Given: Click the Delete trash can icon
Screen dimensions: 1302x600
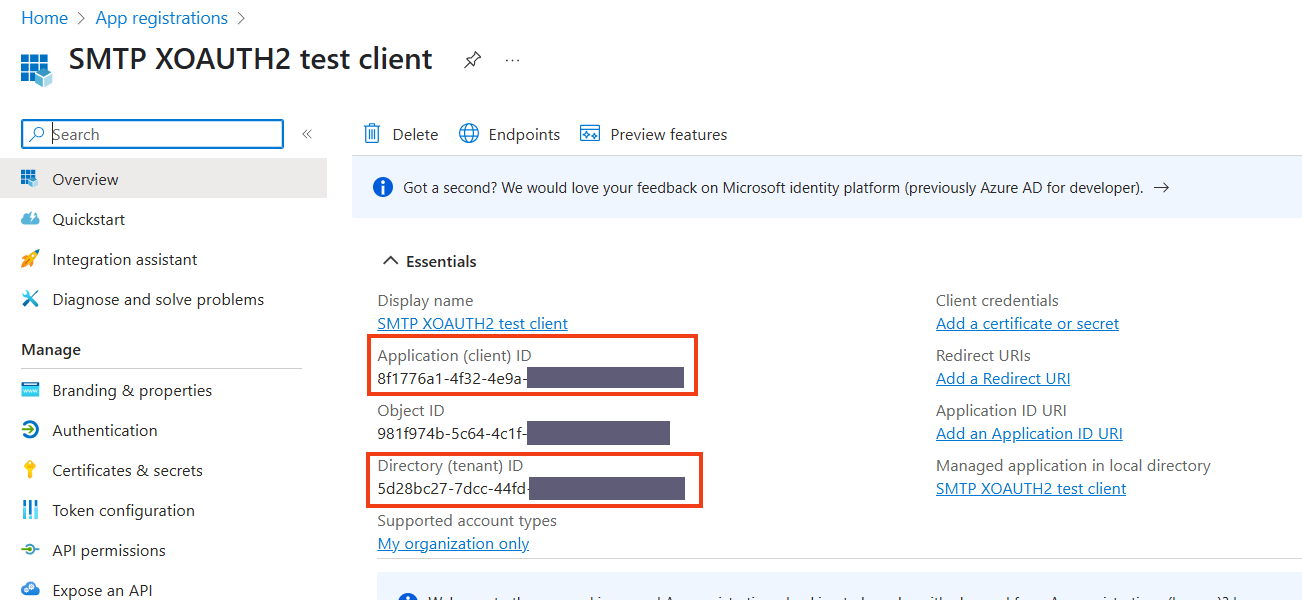Looking at the screenshot, I should click(x=372, y=134).
